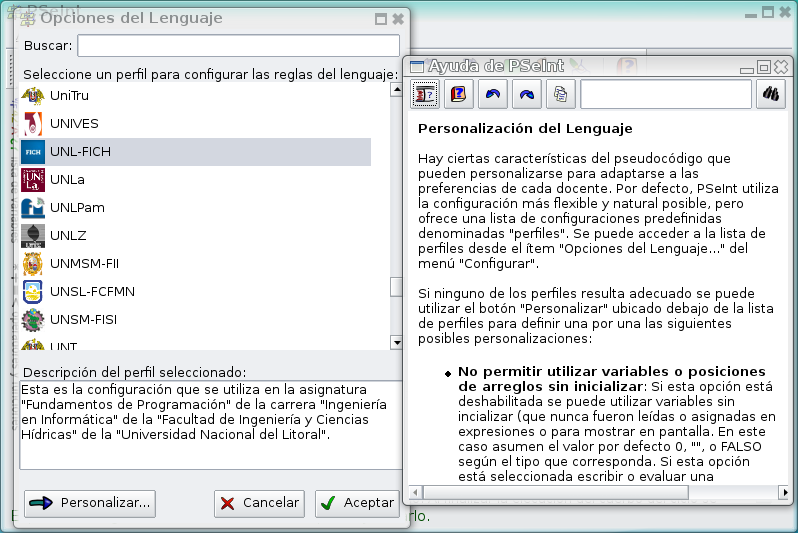Click the UNSM-FISI profile logo icon
The image size is (798, 533).
pyautogui.click(x=33, y=320)
